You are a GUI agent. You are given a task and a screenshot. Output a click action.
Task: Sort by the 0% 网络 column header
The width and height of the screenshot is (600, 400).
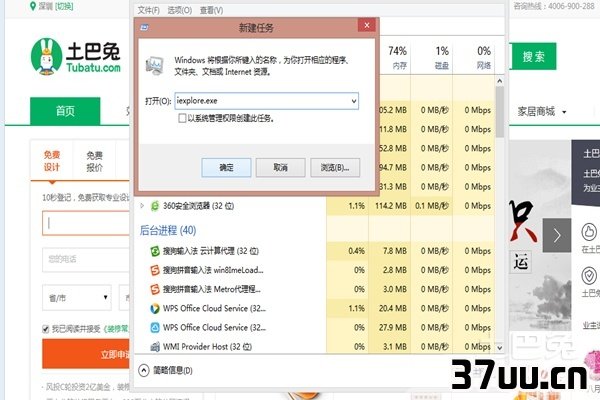pos(474,57)
